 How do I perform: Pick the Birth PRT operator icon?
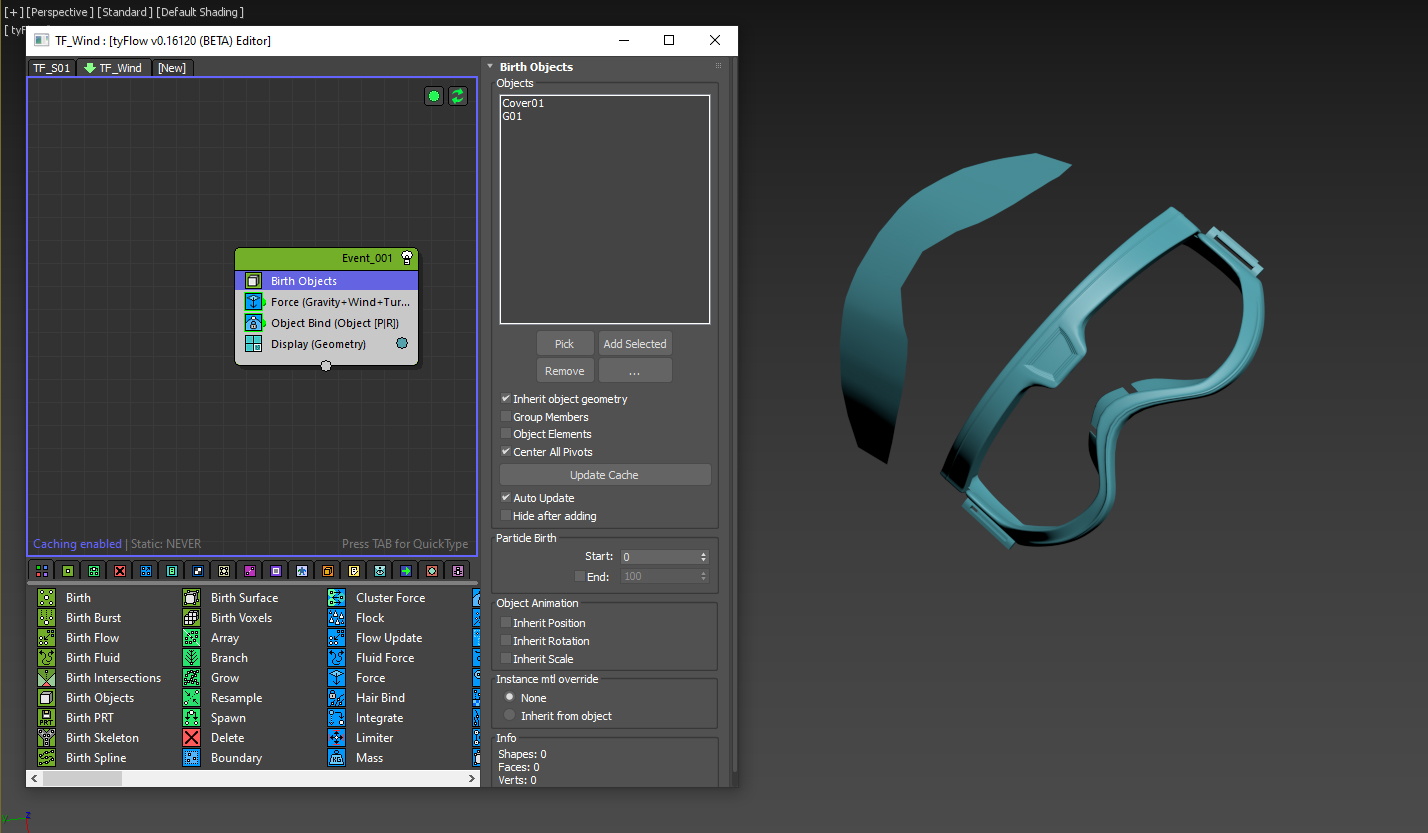[x=46, y=717]
